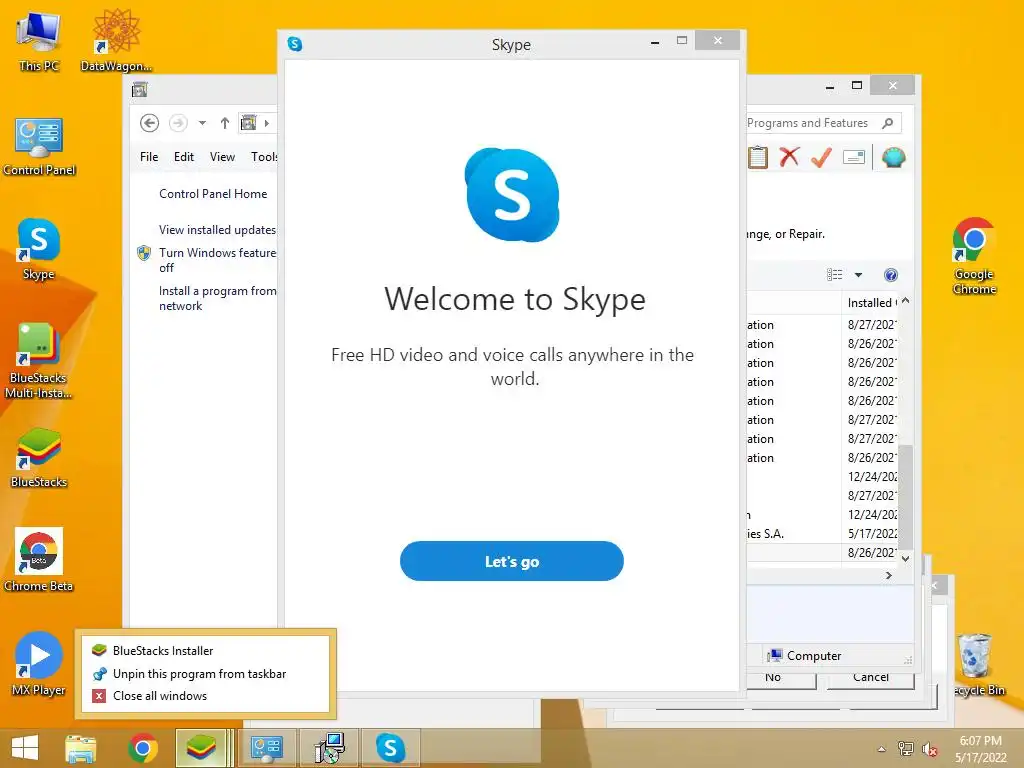Screen dimensions: 1024x768
Task: Launch Skype from desktop shortcut
Action: pos(39,249)
